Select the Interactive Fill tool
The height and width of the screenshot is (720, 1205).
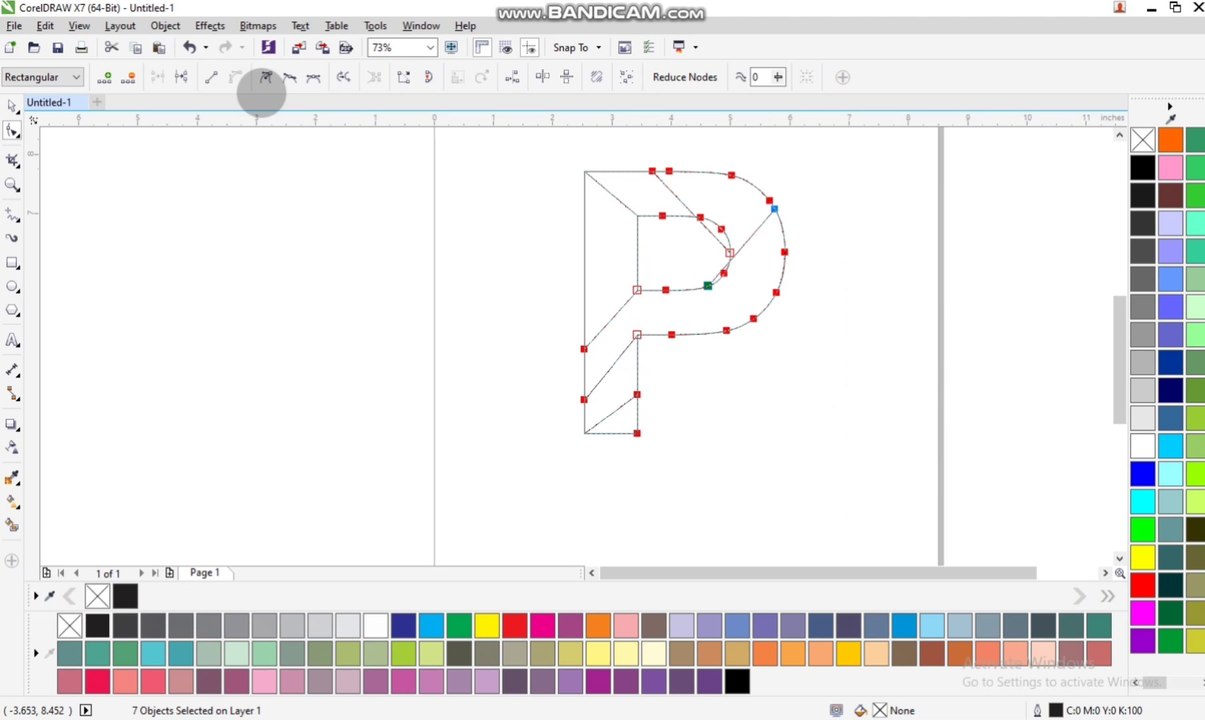click(12, 501)
